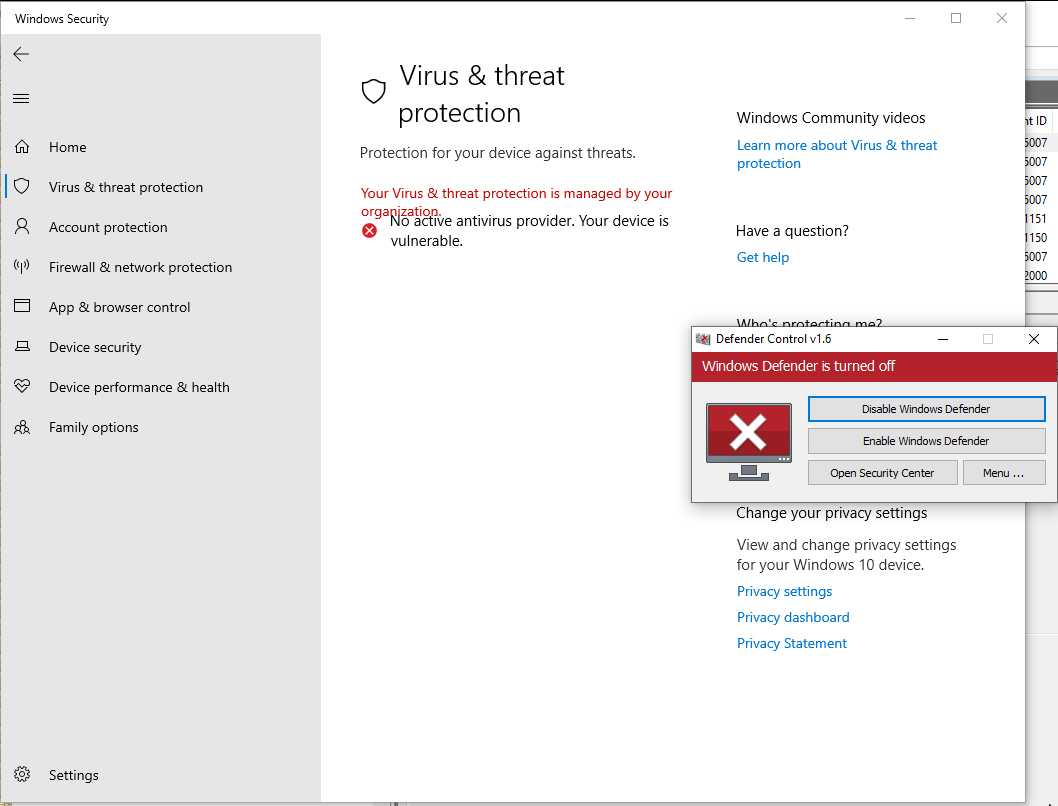1058x806 pixels.
Task: Click the Home house icon
Action: [22, 146]
